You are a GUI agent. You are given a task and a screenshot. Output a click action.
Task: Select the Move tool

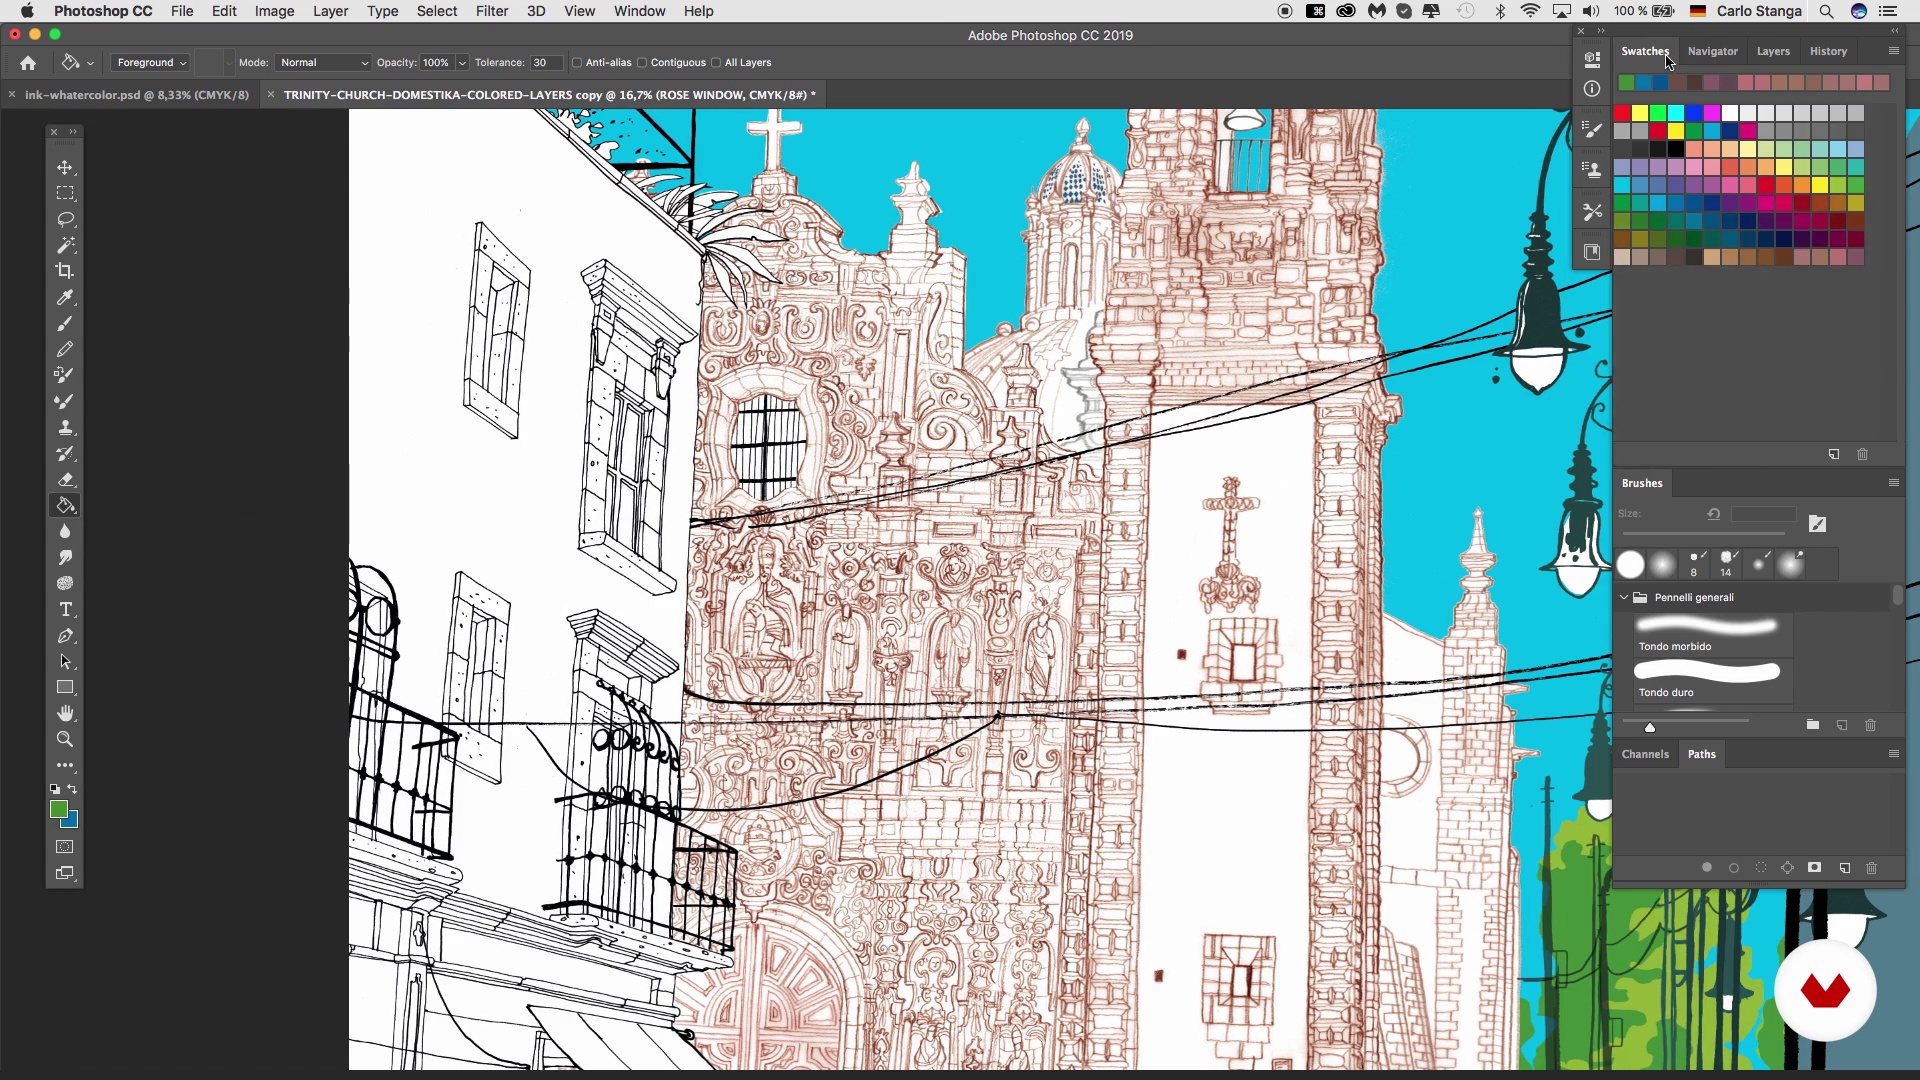(x=65, y=167)
